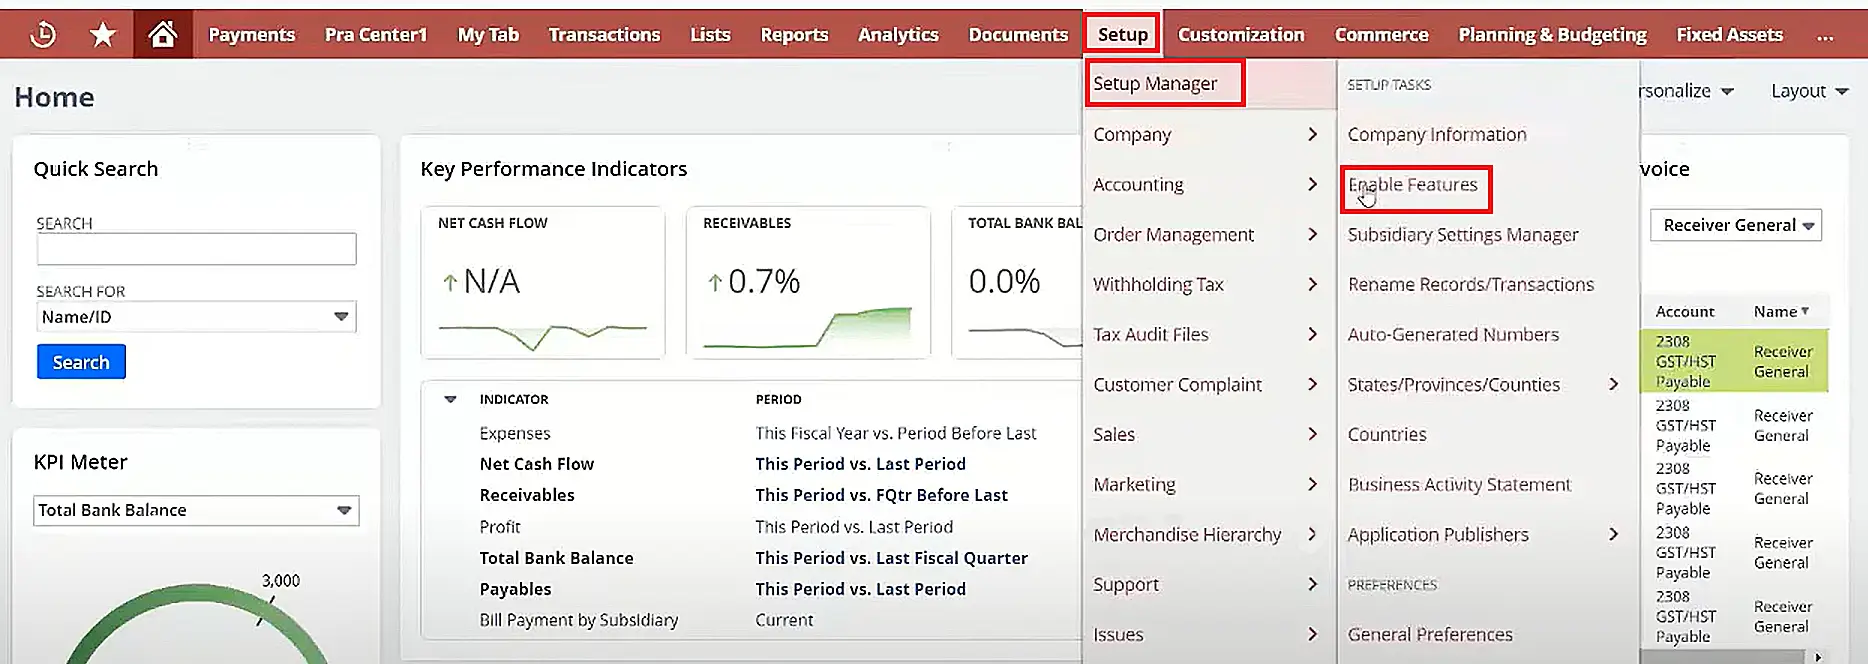Open the Transactions menu

[604, 35]
